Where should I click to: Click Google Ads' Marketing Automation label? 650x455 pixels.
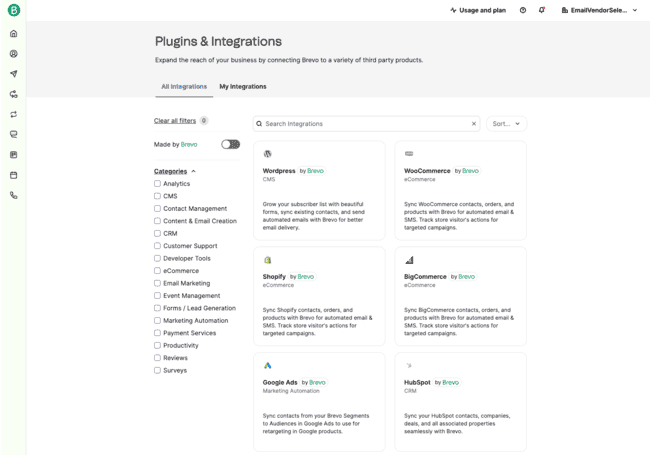point(291,391)
